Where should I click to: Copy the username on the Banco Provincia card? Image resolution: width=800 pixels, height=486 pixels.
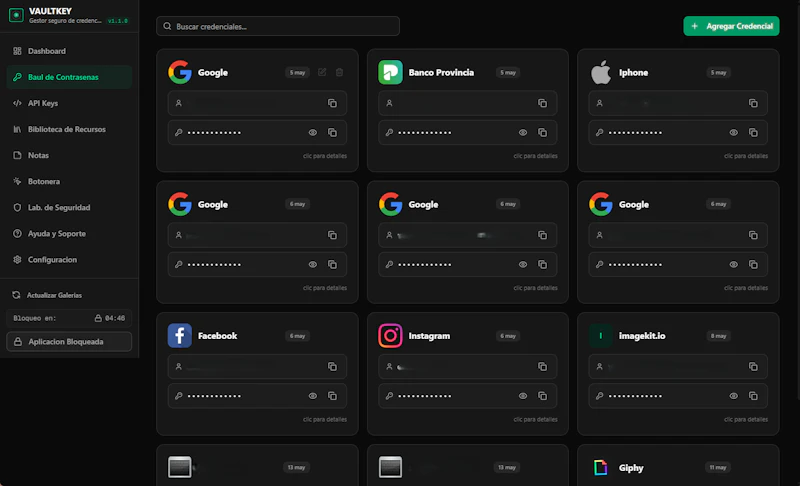[542, 104]
